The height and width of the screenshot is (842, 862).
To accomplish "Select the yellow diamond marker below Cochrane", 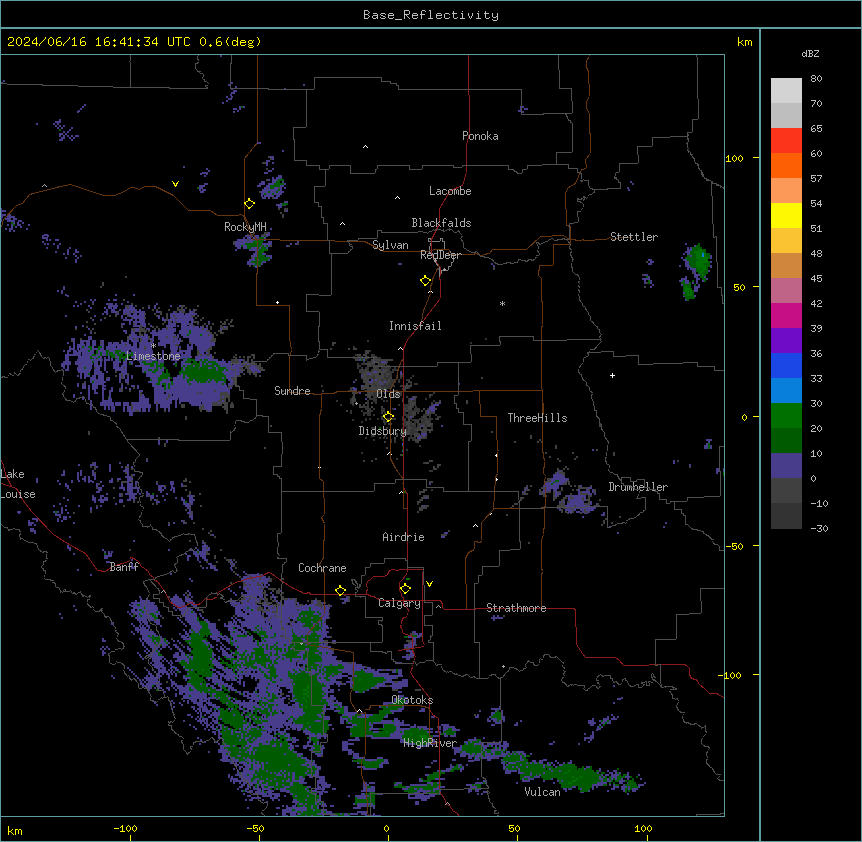I will 340,590.
